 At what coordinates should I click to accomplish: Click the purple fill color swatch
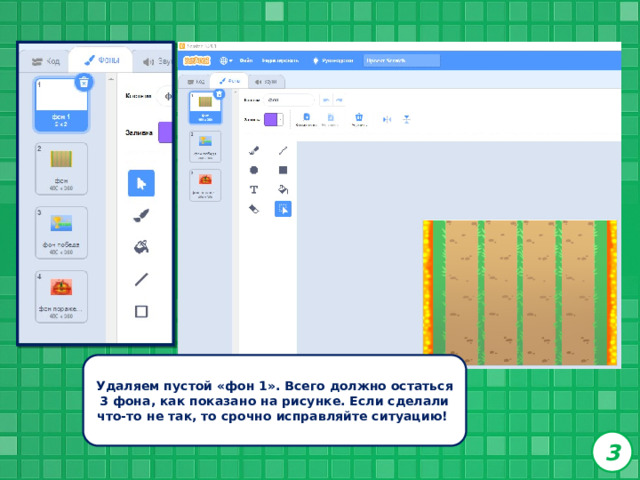271,120
